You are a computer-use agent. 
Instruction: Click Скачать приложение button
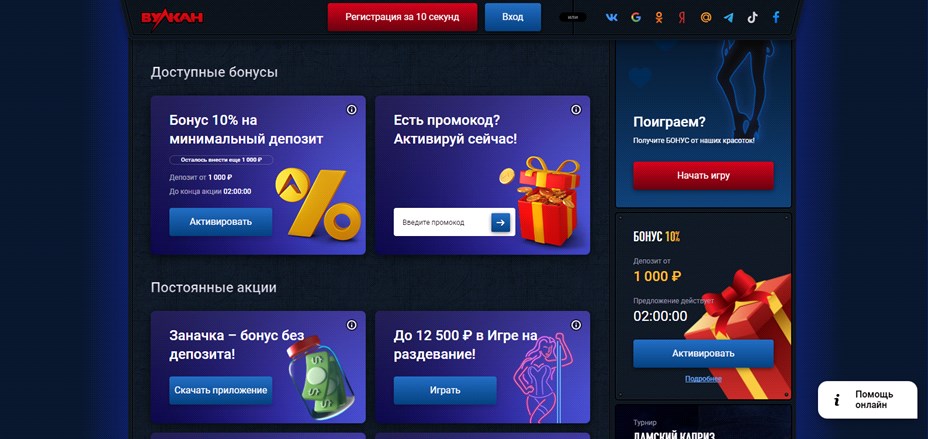pyautogui.click(x=221, y=390)
